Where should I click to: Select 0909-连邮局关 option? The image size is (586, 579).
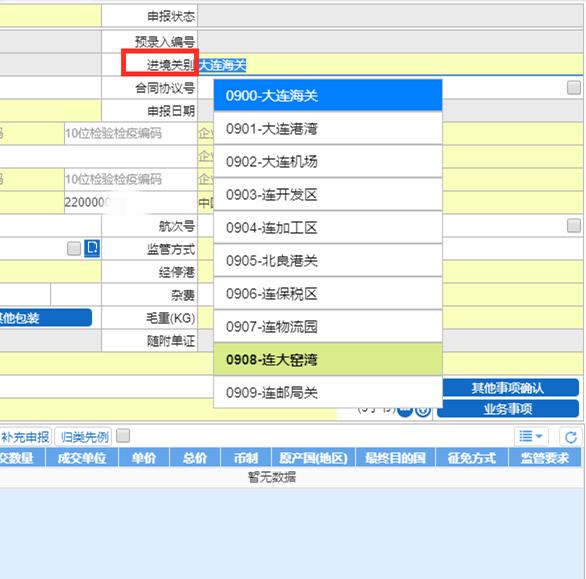328,392
